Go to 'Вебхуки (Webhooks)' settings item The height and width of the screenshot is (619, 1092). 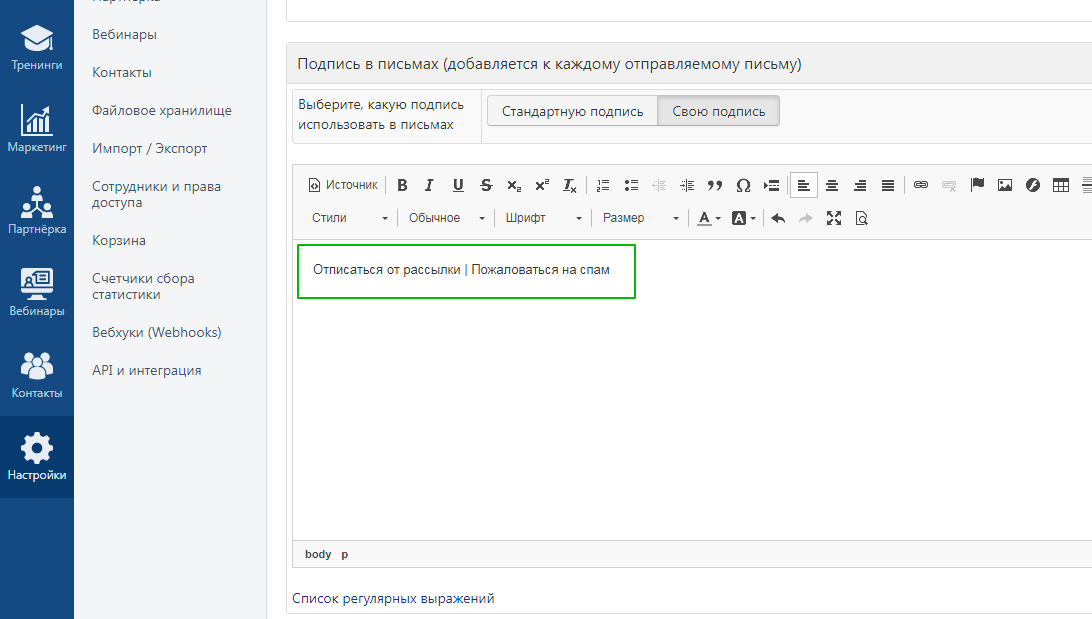click(157, 332)
